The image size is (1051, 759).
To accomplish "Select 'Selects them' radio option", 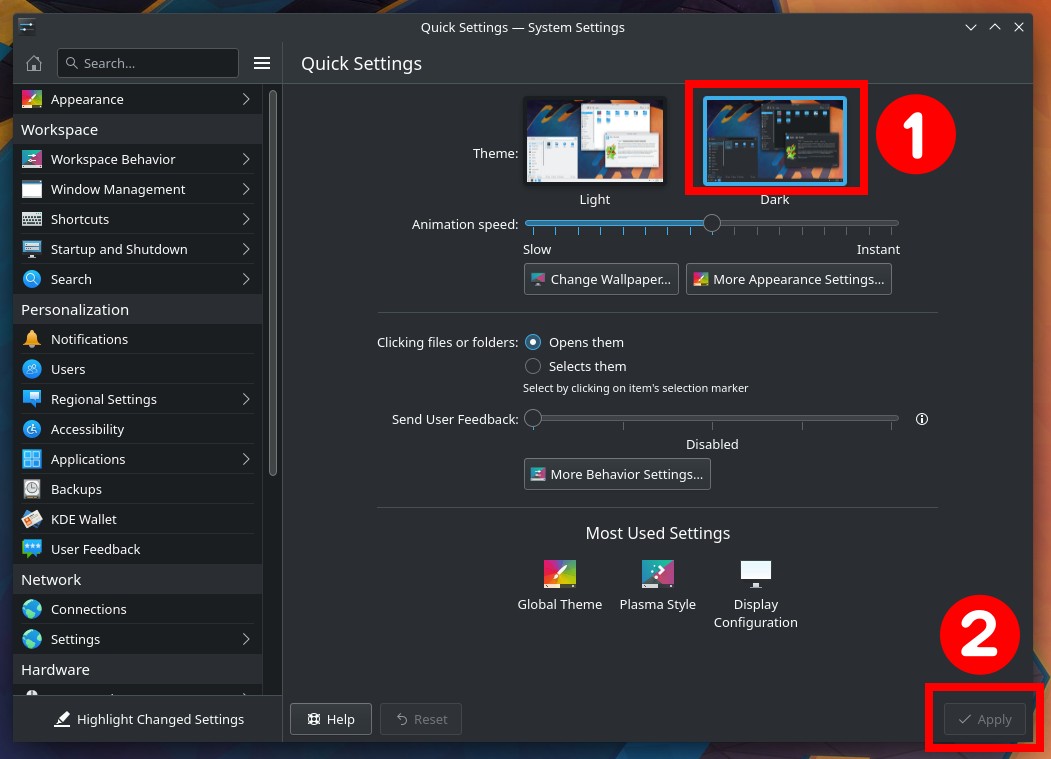I will pyautogui.click(x=533, y=366).
